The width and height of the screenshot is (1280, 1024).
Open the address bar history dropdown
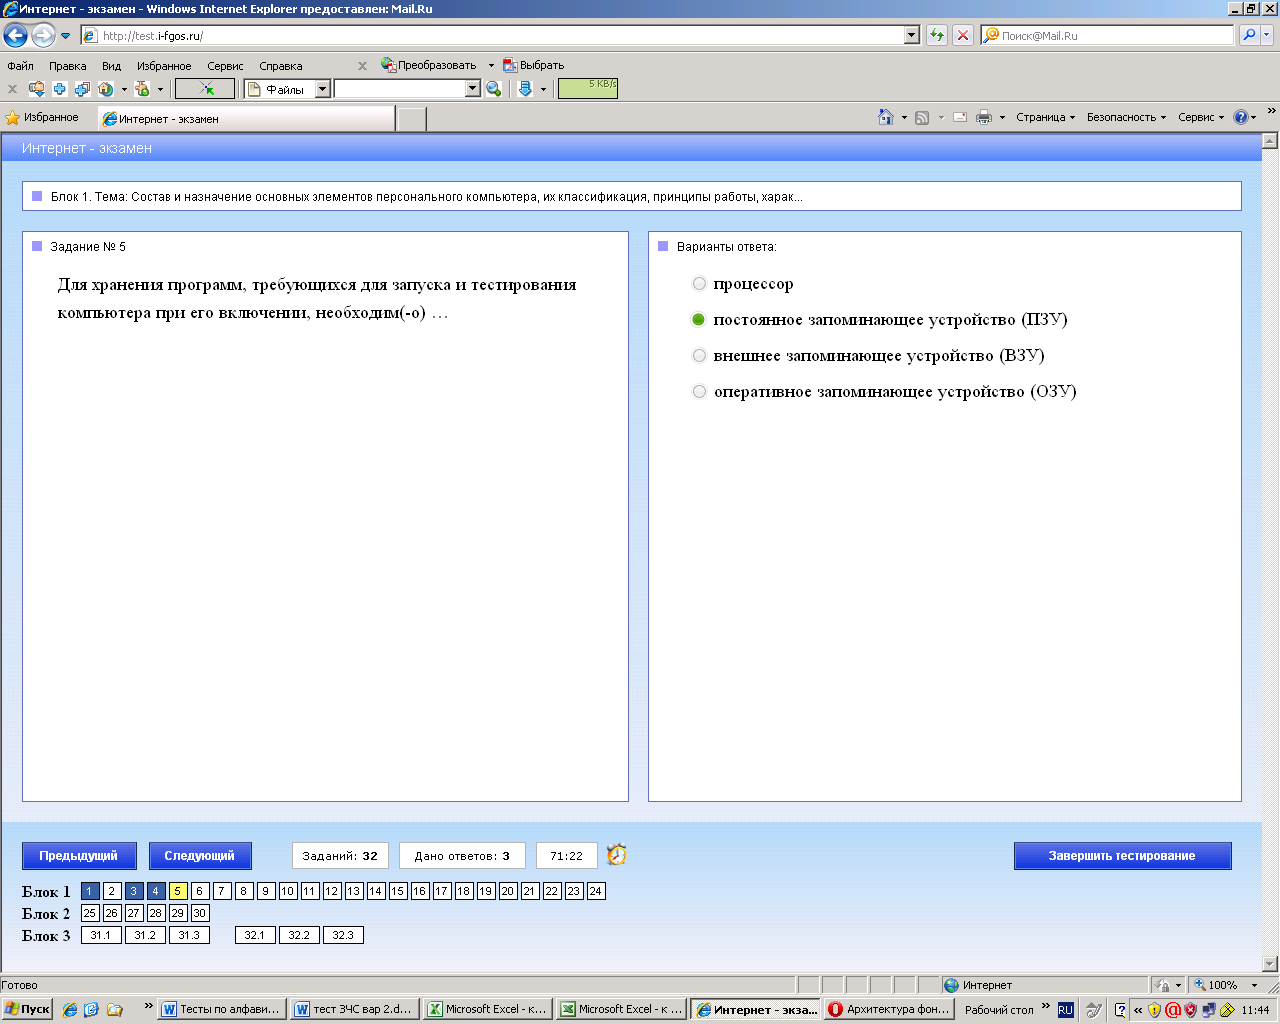click(x=911, y=35)
